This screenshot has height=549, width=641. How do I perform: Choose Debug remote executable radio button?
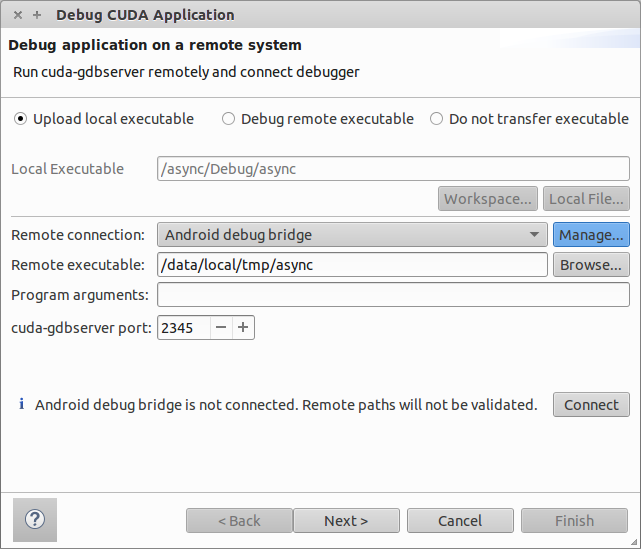click(x=229, y=119)
